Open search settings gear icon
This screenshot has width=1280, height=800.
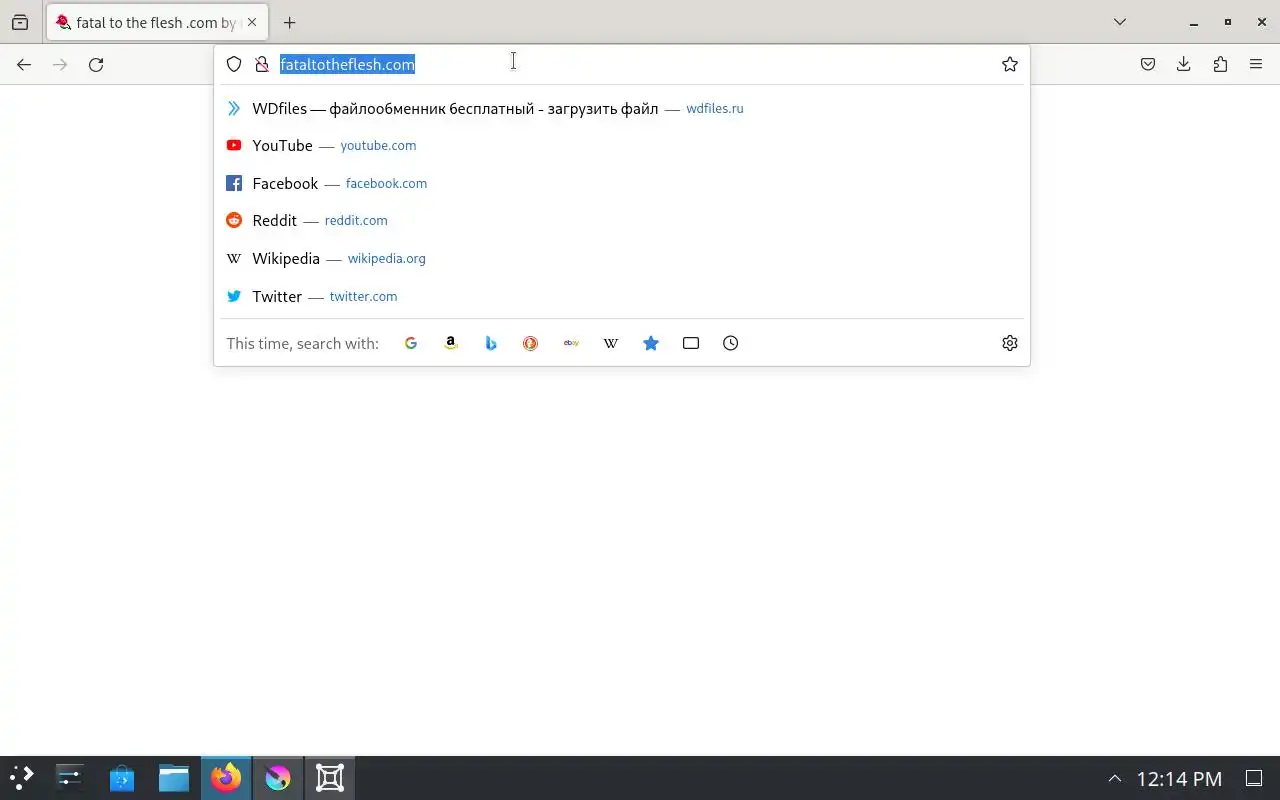[1010, 343]
